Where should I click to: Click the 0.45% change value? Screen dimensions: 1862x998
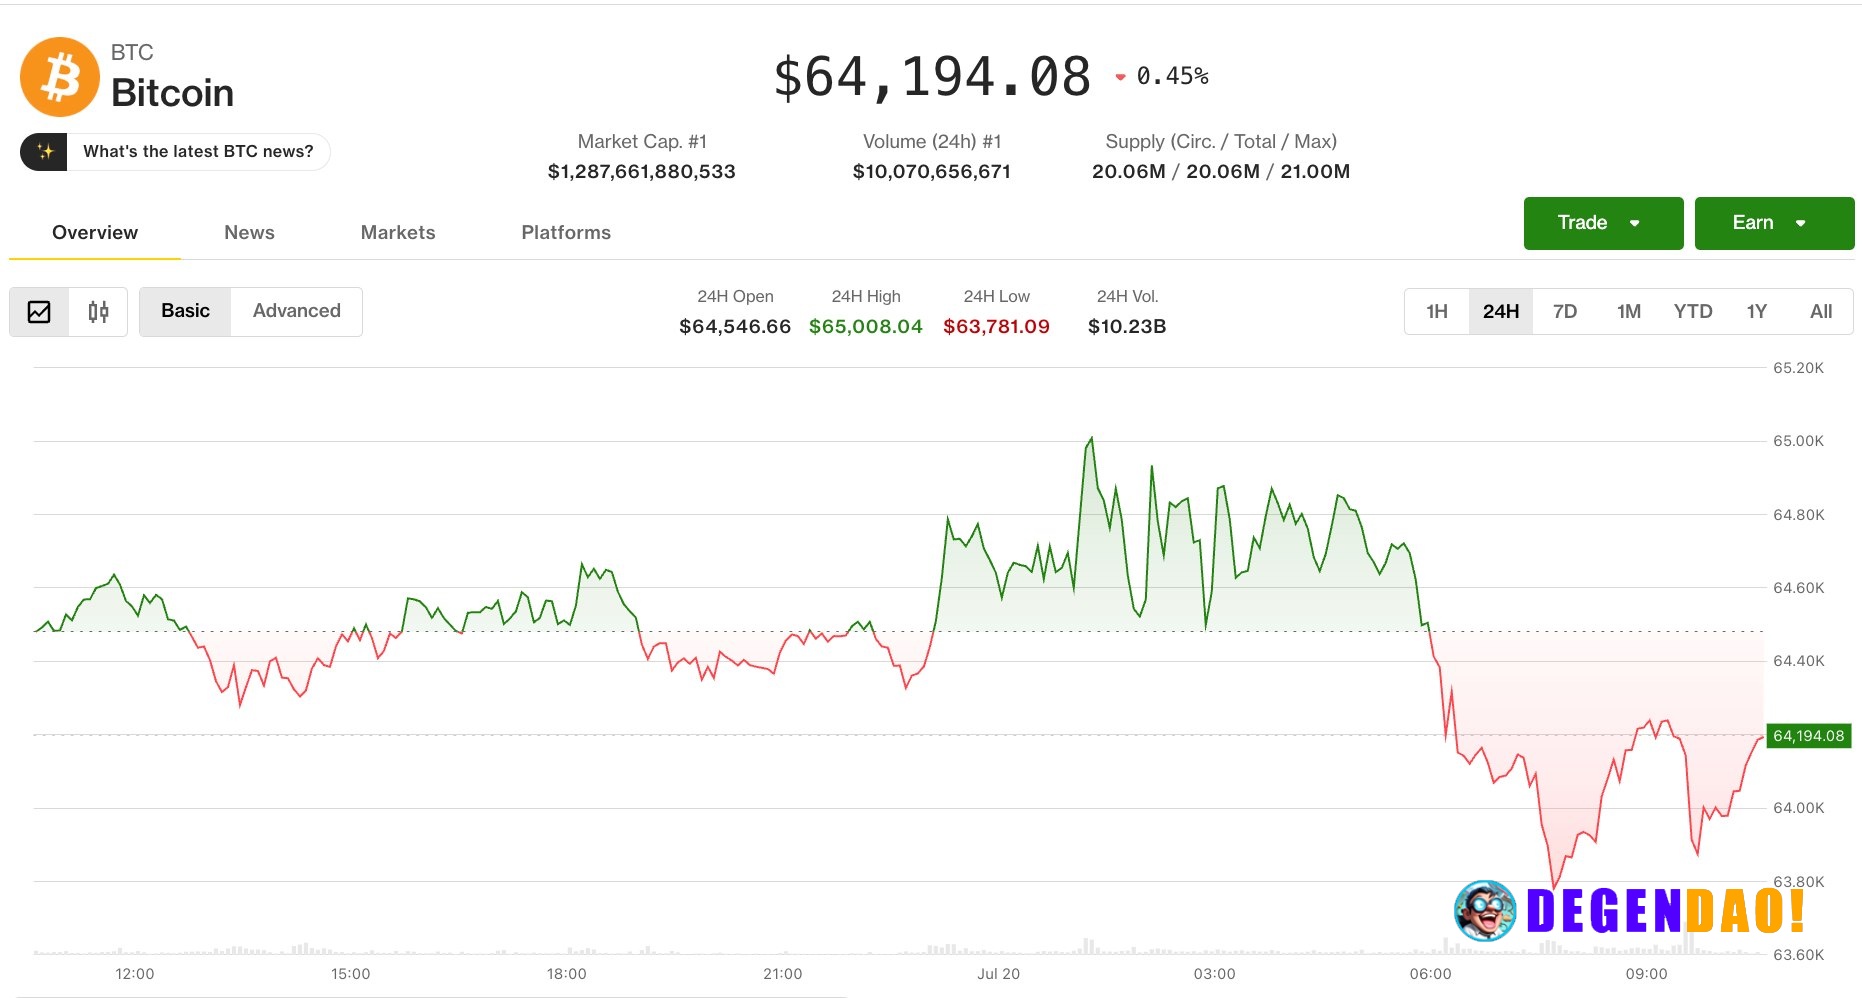[x=1172, y=76]
